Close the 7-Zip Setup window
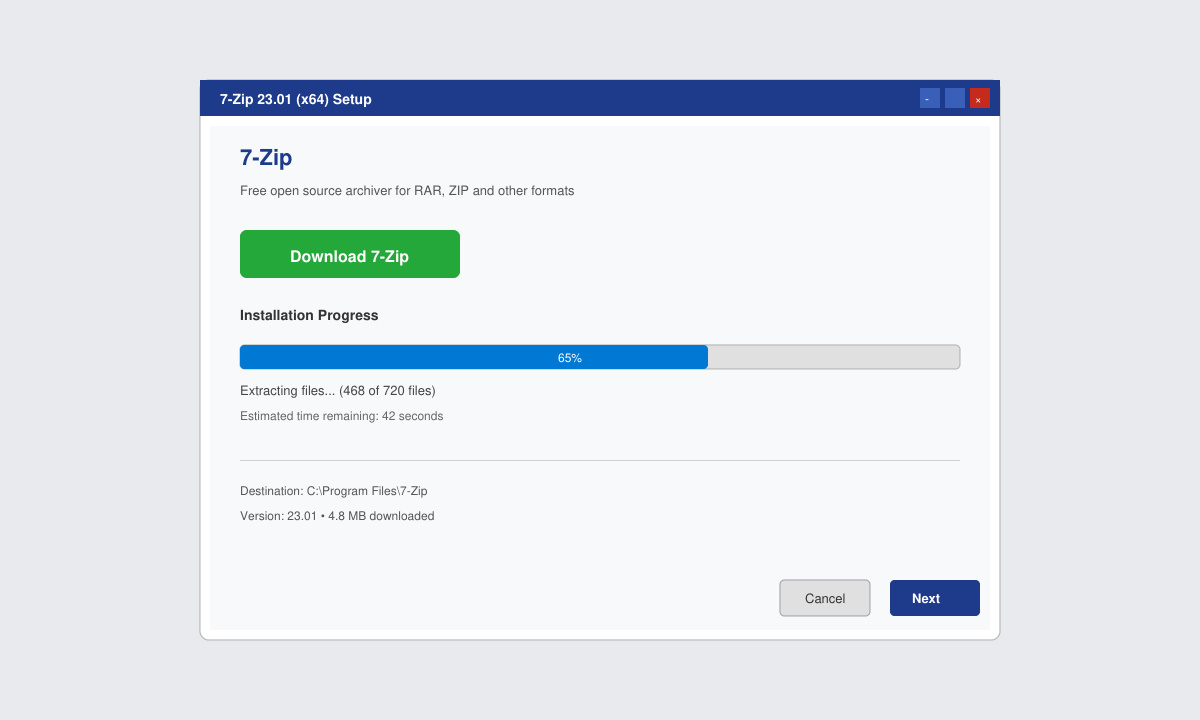The height and width of the screenshot is (720, 1200). point(980,98)
